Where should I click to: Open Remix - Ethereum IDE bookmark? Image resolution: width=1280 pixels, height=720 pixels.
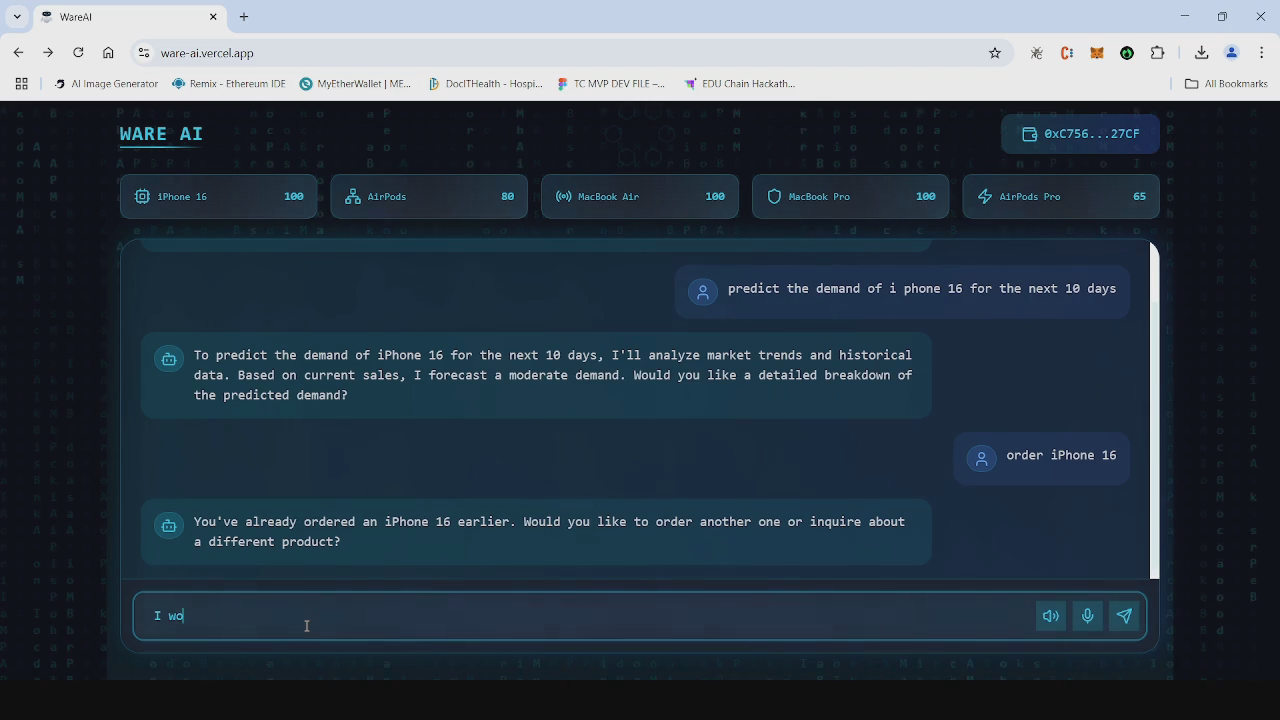tap(229, 84)
